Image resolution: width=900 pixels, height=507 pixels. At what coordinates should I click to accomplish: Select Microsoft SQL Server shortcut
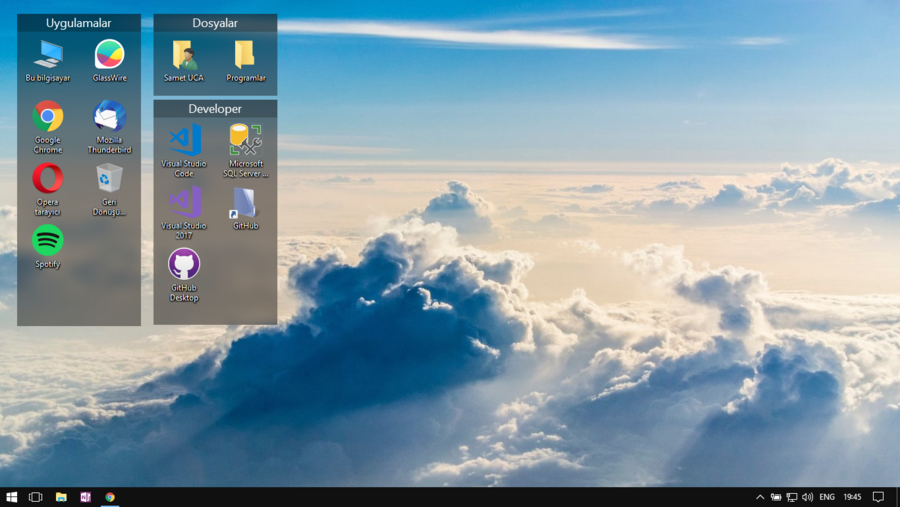(245, 141)
